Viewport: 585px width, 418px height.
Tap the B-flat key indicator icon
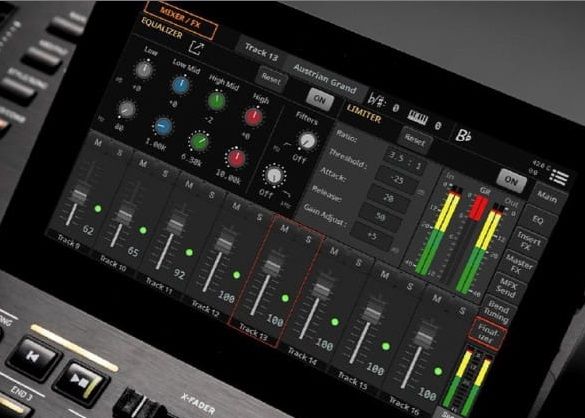[x=462, y=136]
